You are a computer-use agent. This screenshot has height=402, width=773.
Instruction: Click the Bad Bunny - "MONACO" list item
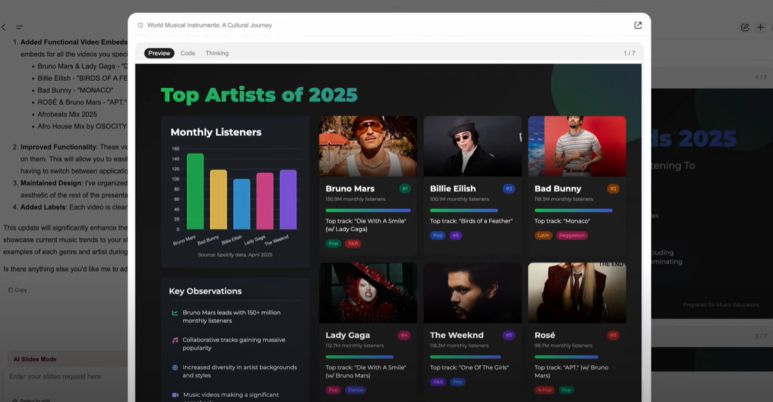[75, 90]
